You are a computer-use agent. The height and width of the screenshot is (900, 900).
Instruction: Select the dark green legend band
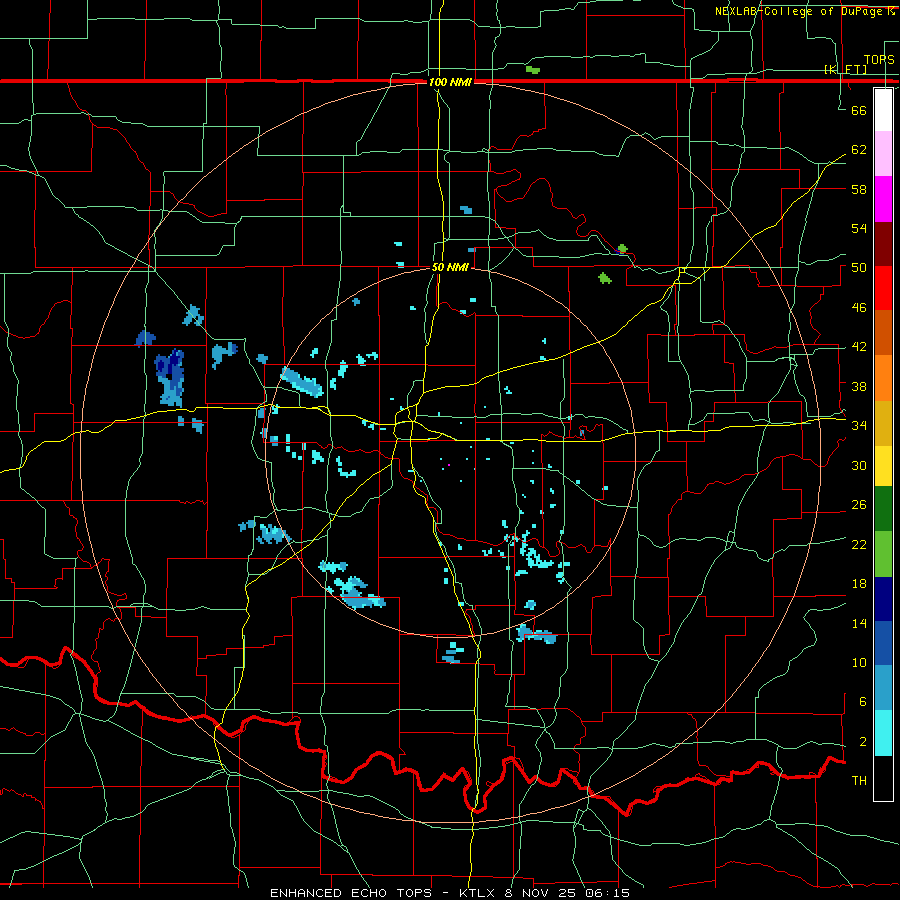click(x=883, y=509)
